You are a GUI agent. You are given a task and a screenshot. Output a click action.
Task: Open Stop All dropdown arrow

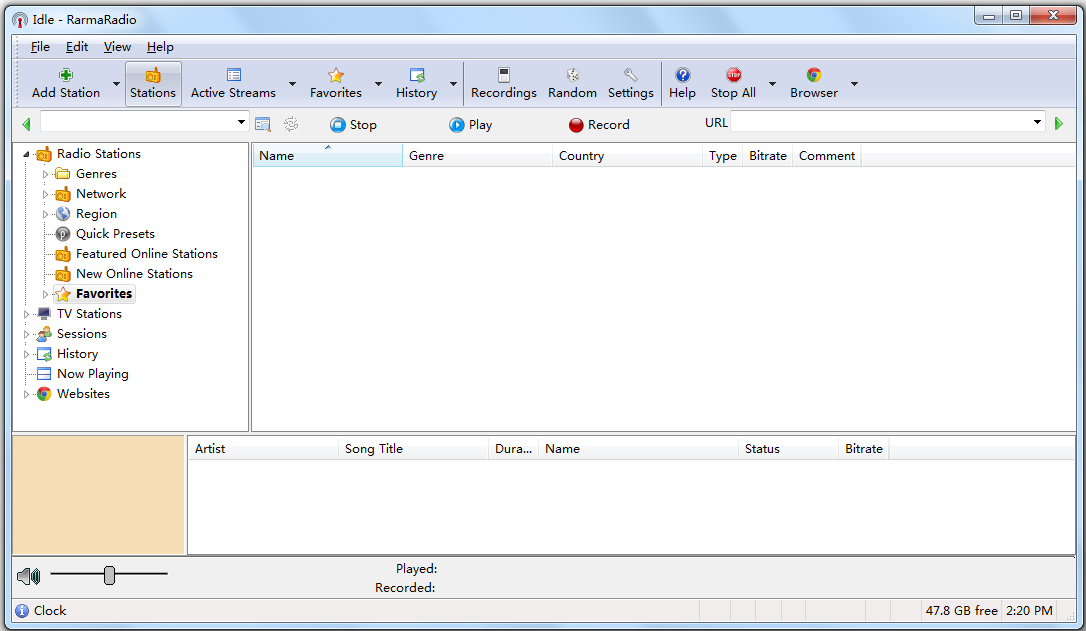pos(772,84)
